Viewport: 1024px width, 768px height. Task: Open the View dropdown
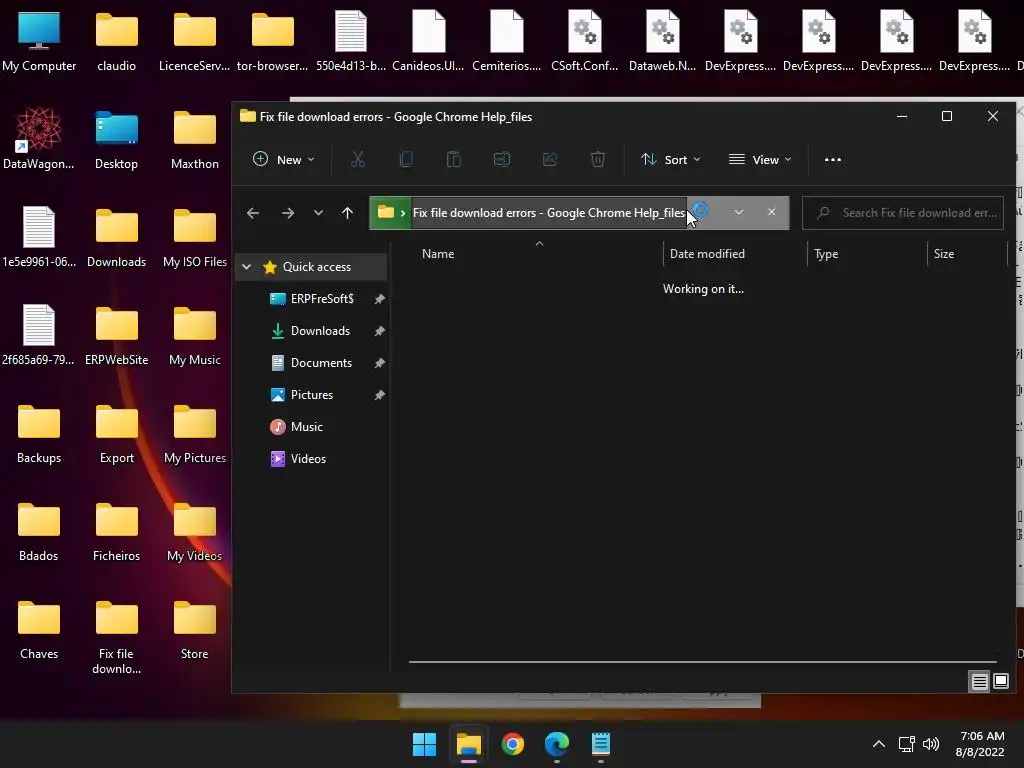tap(760, 159)
